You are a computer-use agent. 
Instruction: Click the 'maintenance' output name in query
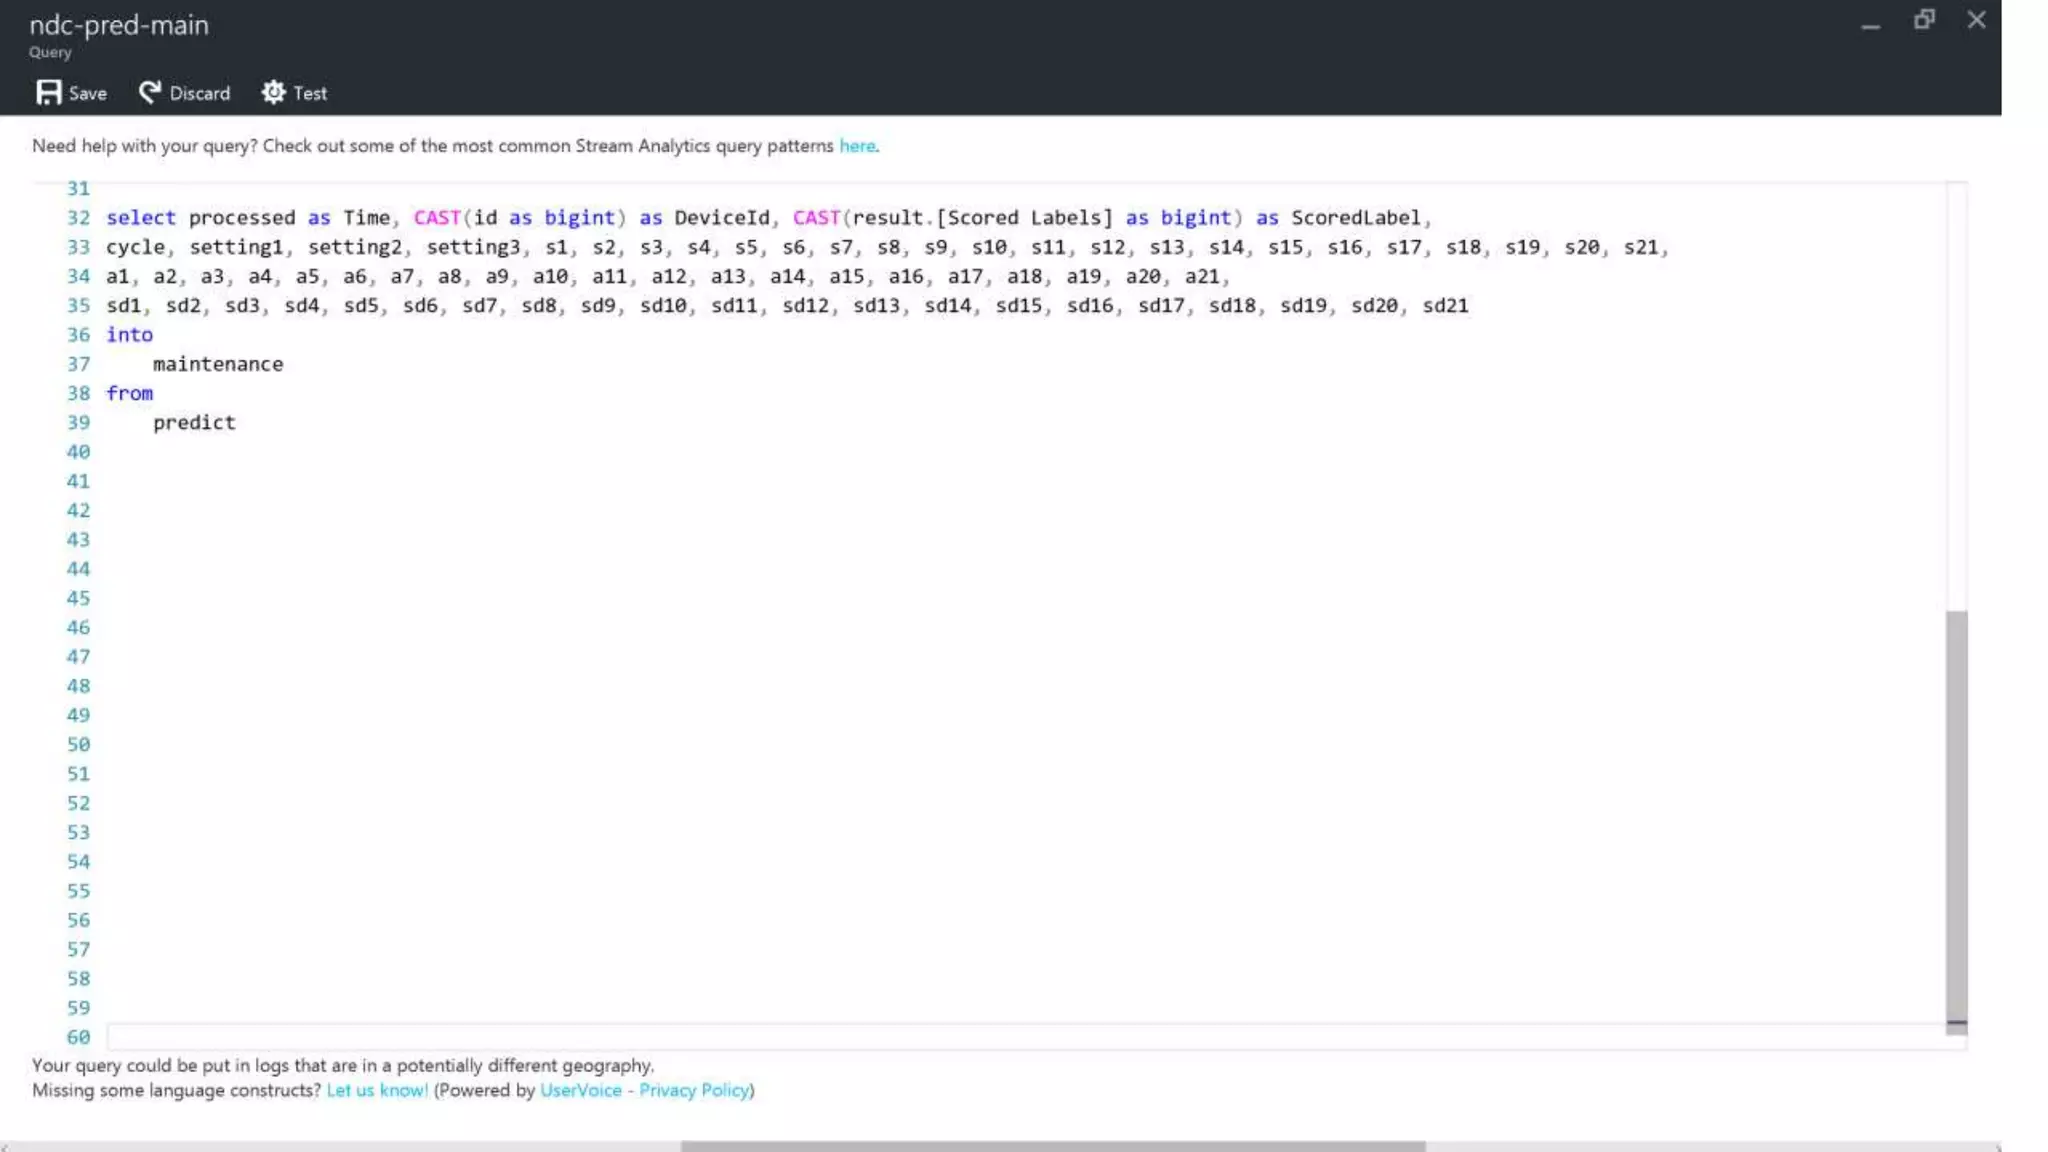coord(218,365)
